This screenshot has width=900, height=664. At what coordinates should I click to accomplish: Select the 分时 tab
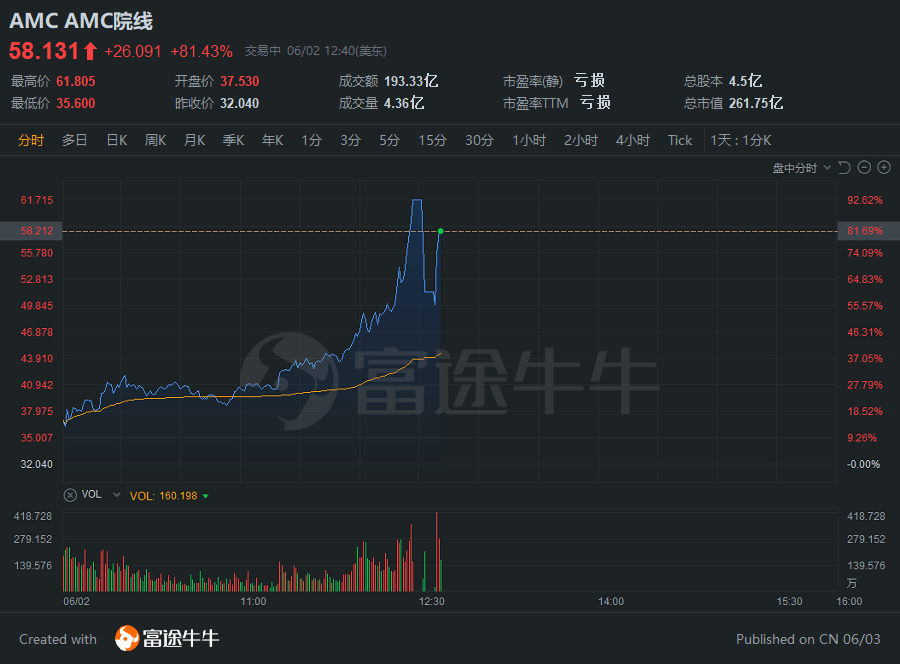[31, 141]
